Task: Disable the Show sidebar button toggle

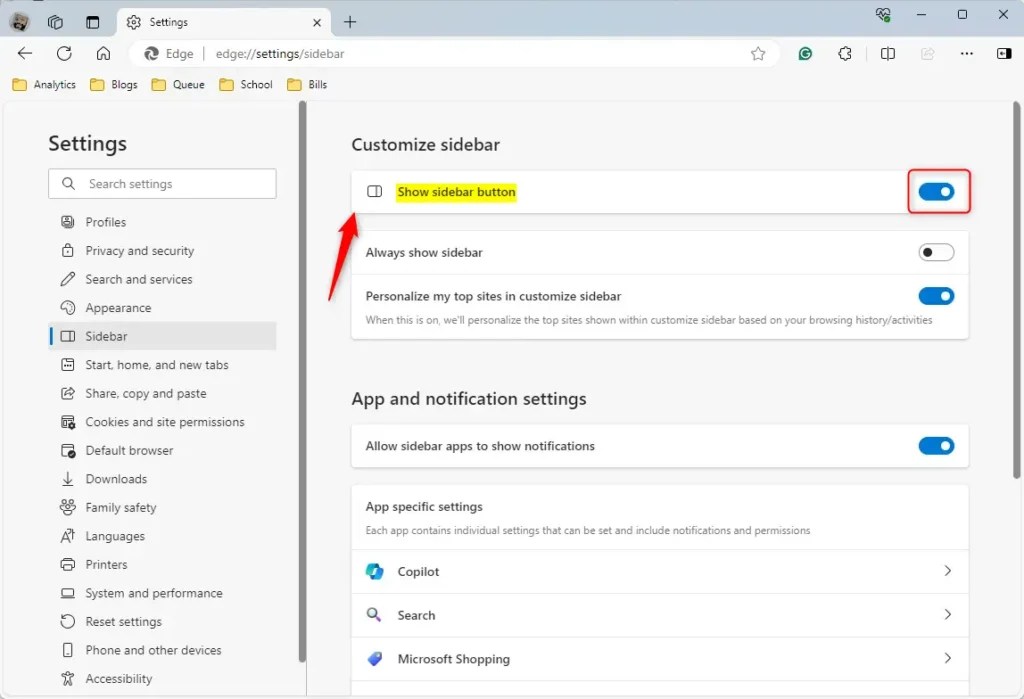Action: point(937,191)
